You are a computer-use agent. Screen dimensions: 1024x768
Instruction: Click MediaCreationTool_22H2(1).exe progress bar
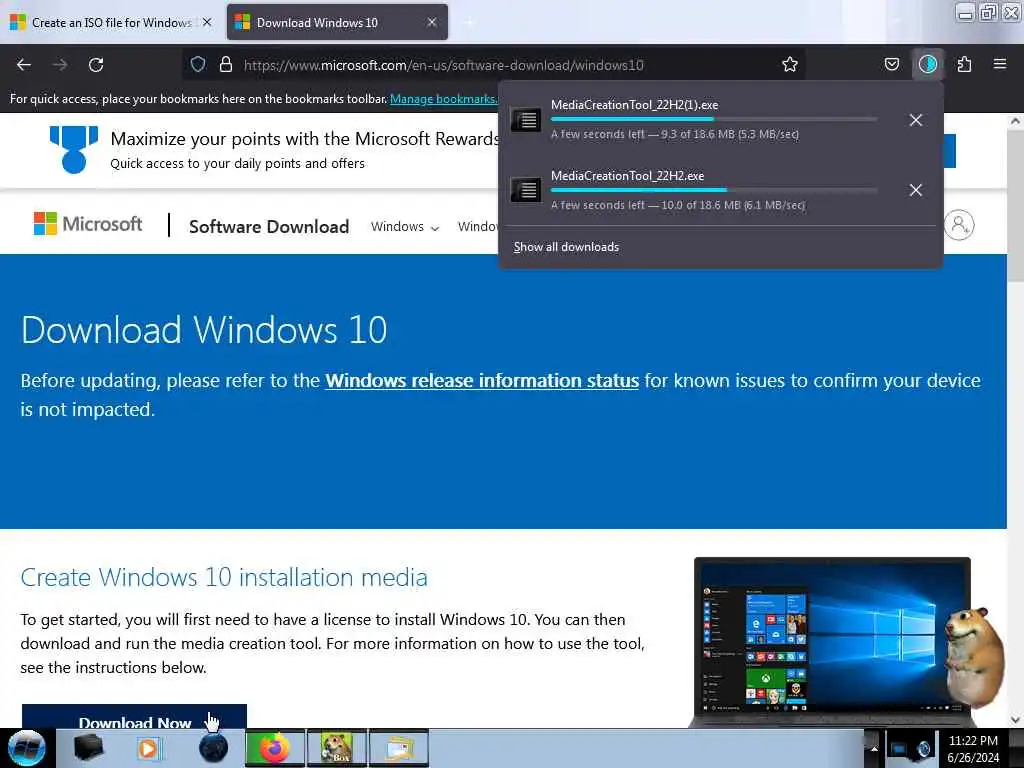click(714, 120)
